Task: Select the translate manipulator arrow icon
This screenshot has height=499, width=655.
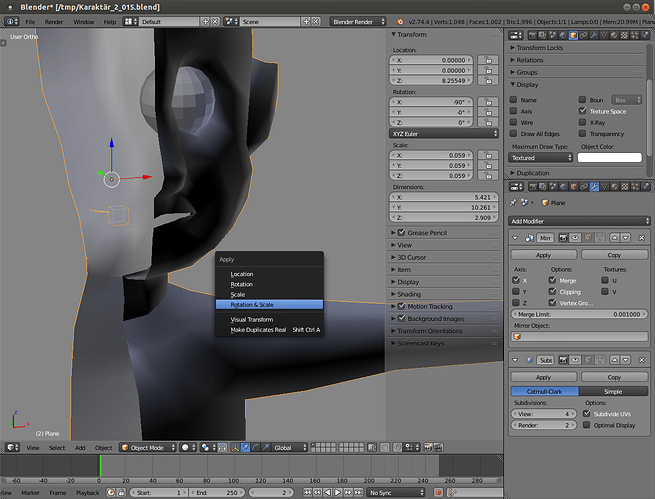Action: pos(245,447)
